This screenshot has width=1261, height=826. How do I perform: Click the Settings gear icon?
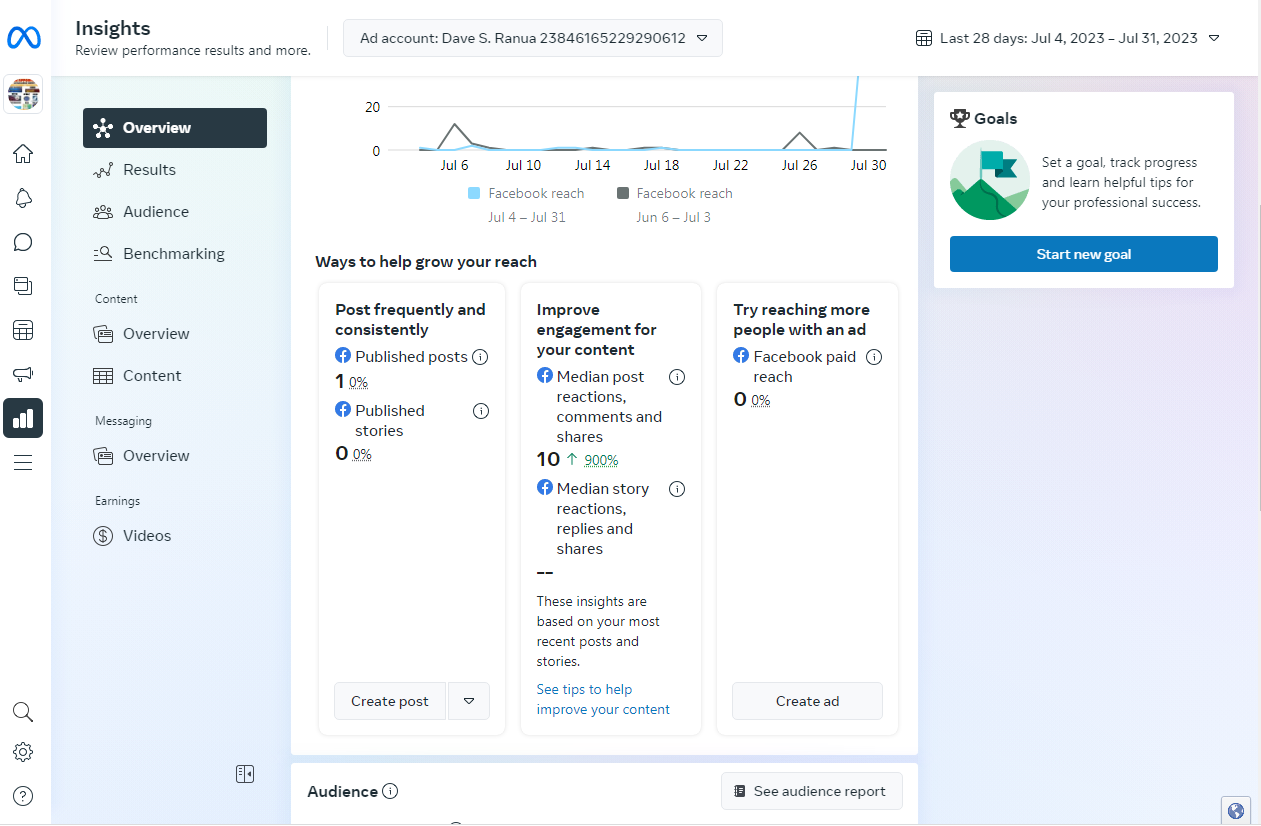(x=23, y=752)
